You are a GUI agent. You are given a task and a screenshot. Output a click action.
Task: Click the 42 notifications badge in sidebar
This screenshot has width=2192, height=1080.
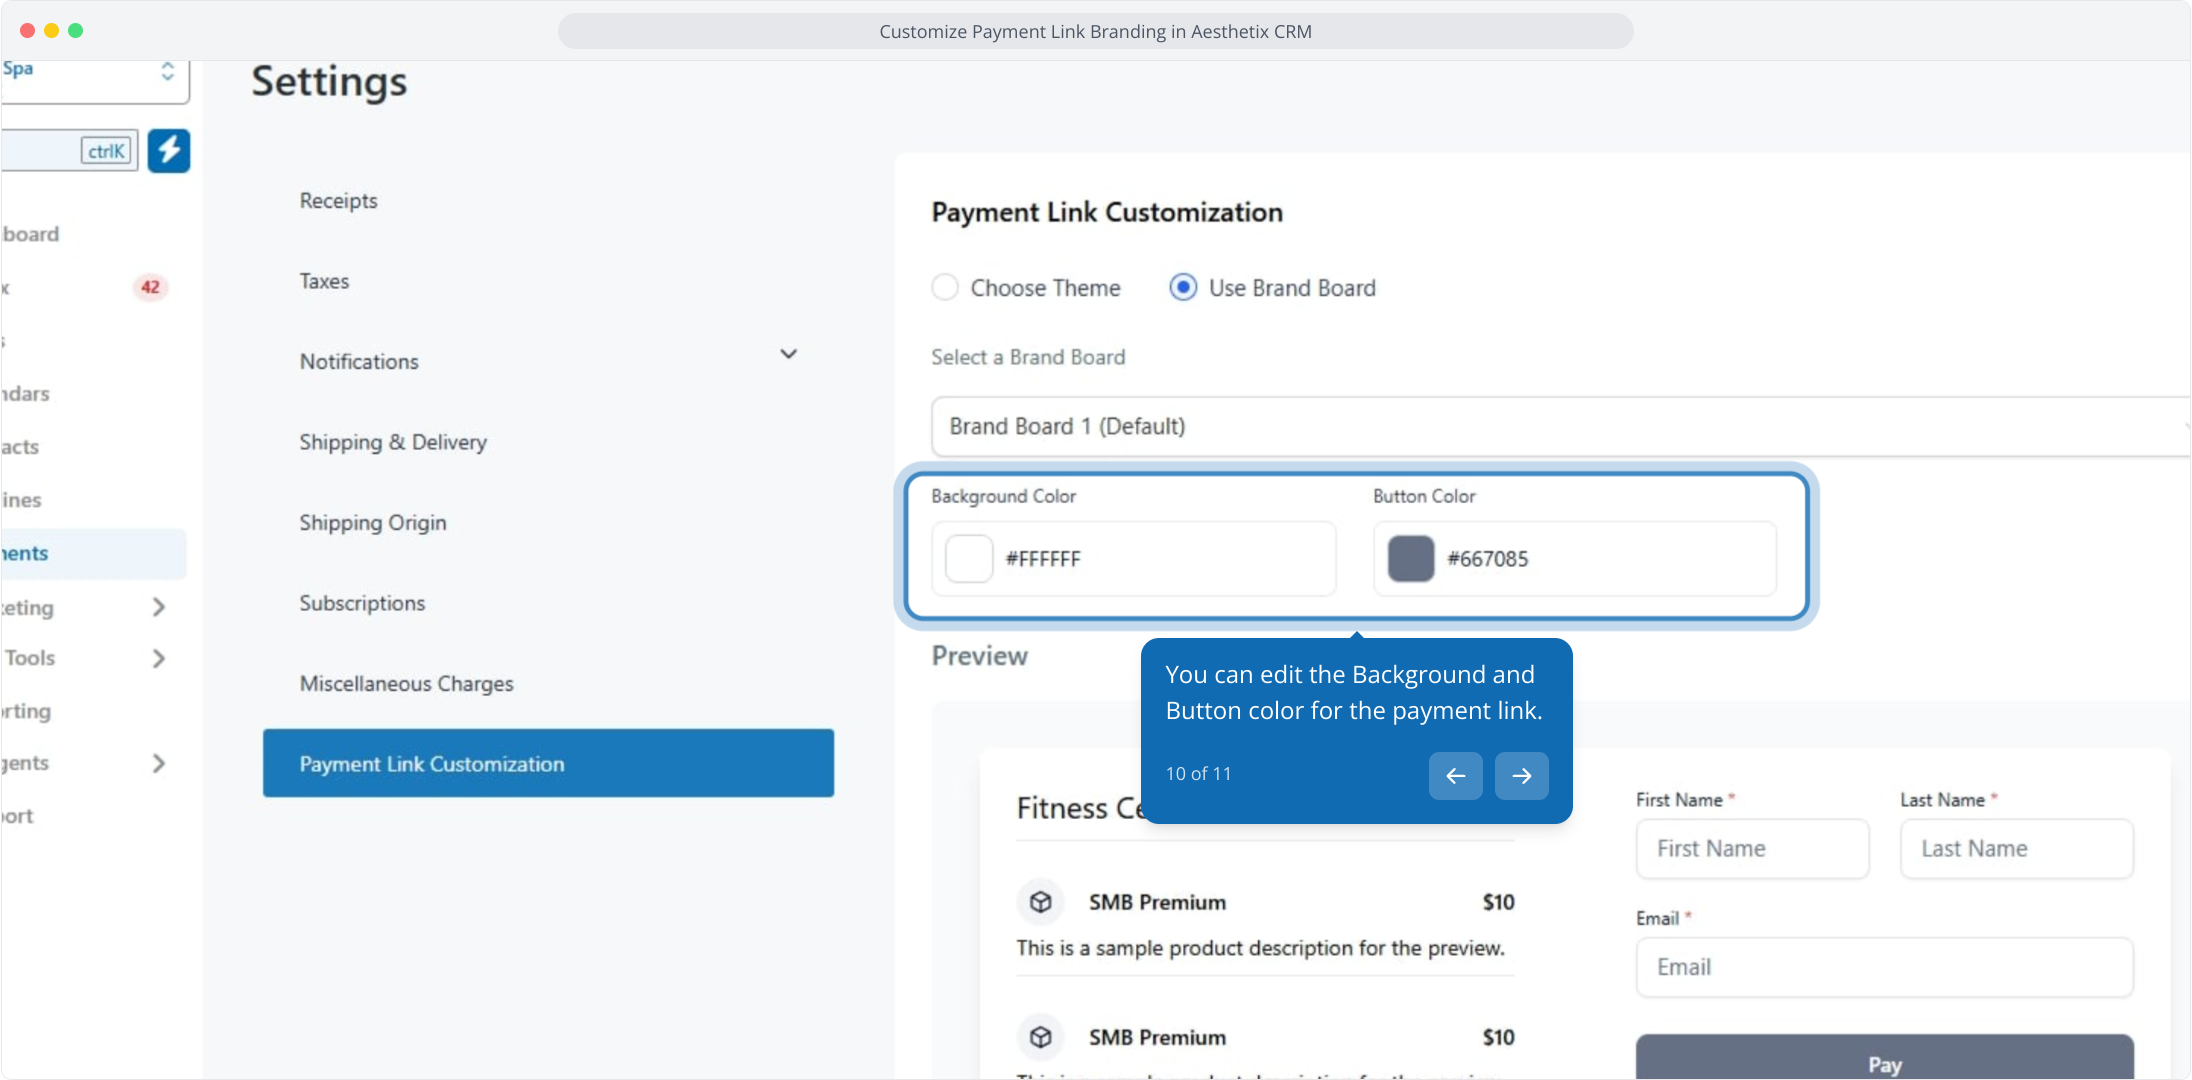[x=150, y=287]
